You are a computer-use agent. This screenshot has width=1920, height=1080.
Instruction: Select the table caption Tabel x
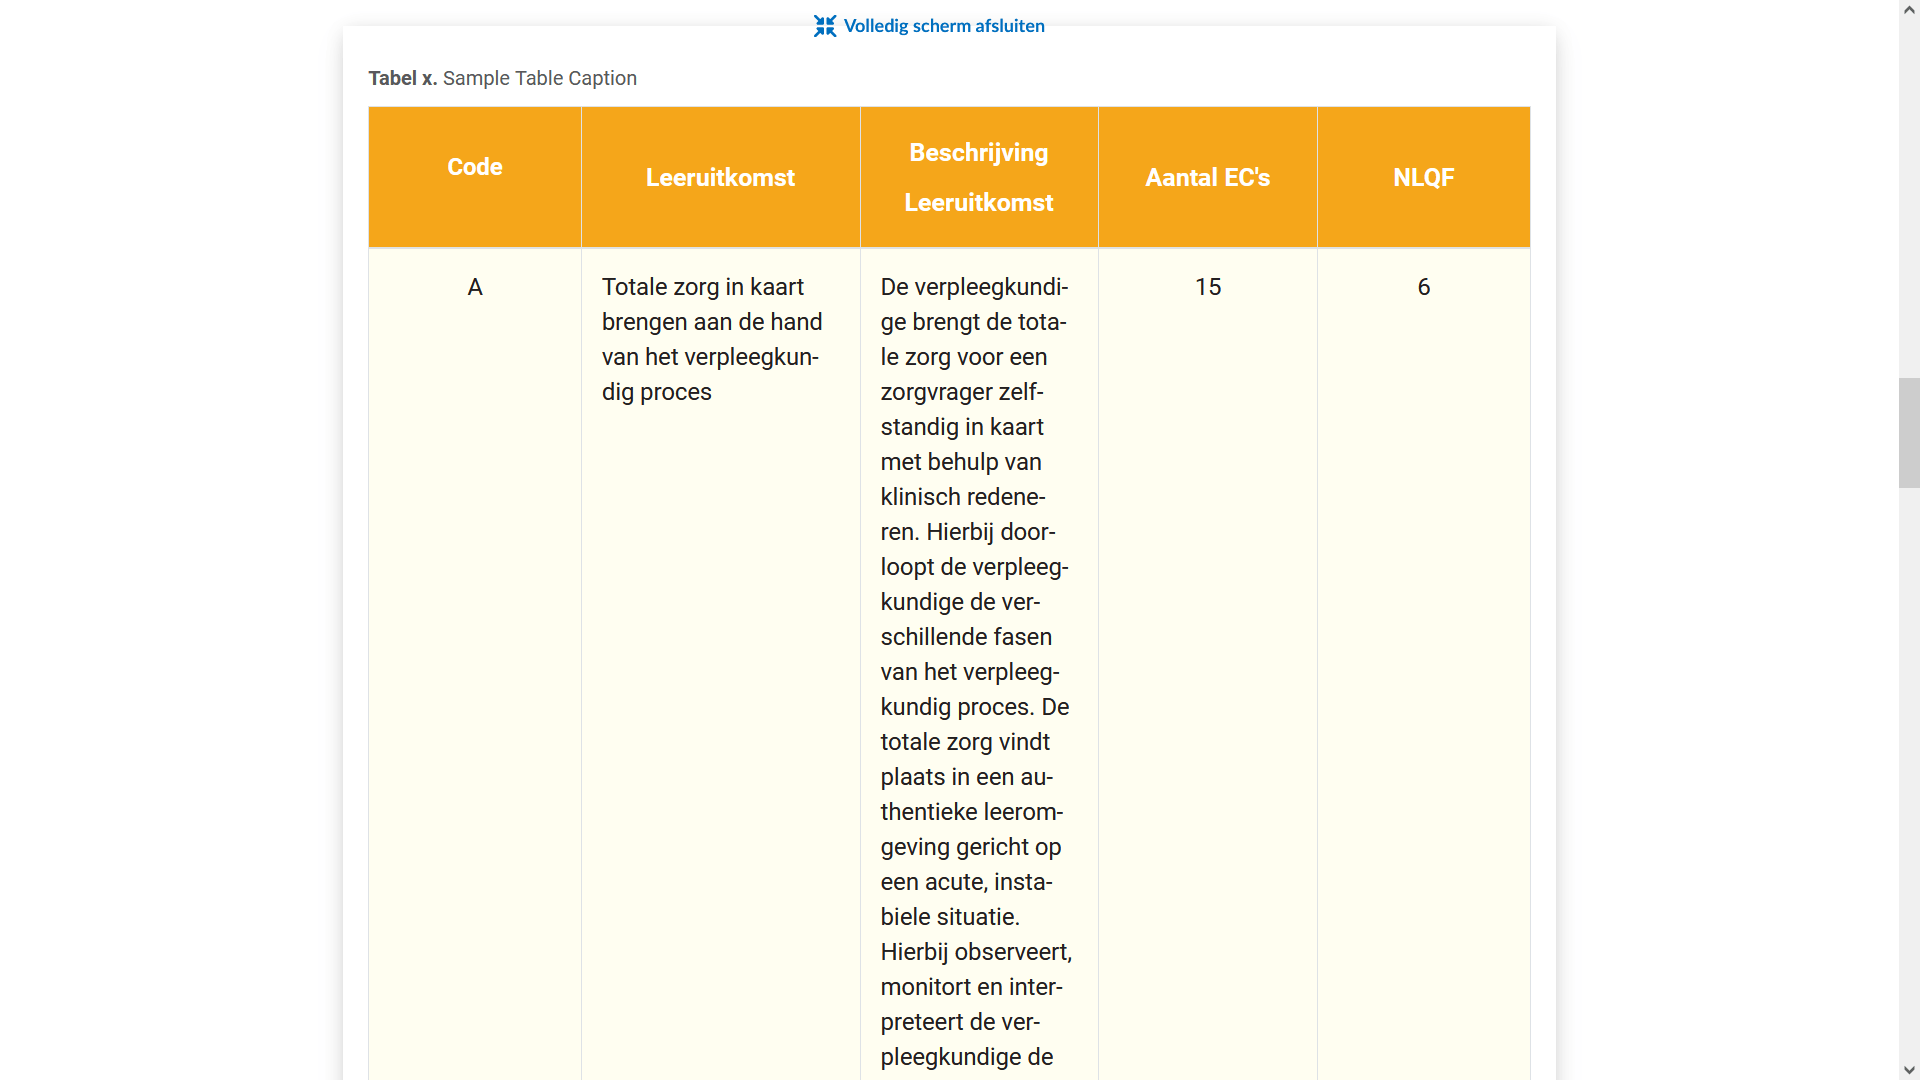(402, 78)
